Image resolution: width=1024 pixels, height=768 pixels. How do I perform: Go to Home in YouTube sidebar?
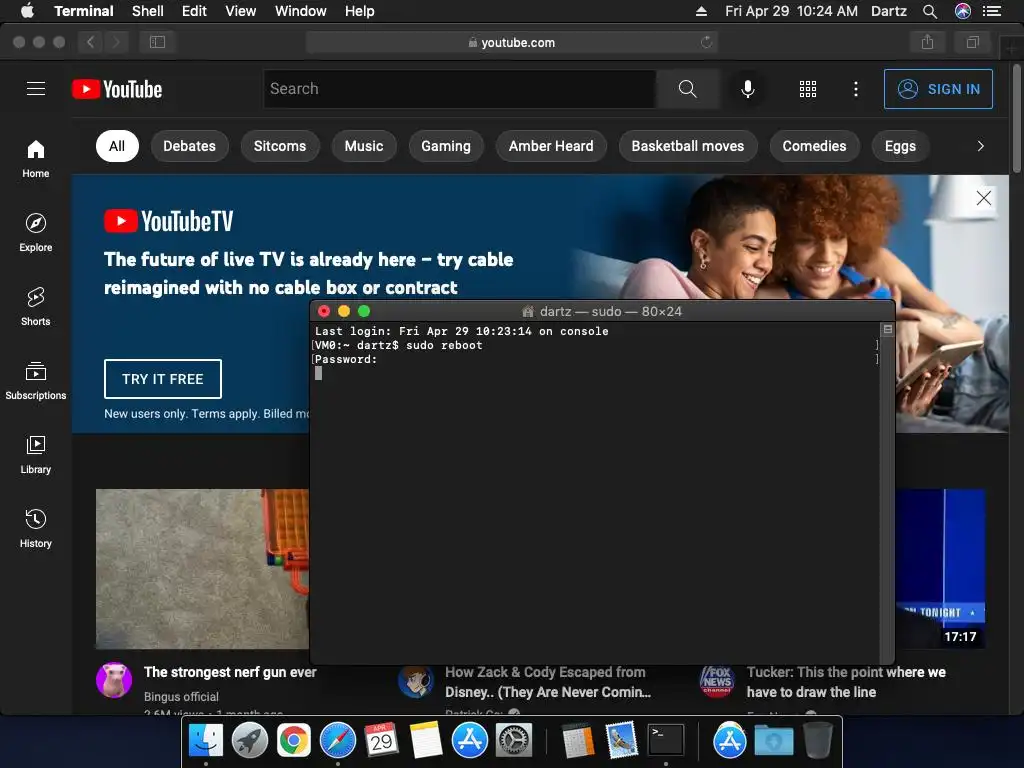(36, 159)
